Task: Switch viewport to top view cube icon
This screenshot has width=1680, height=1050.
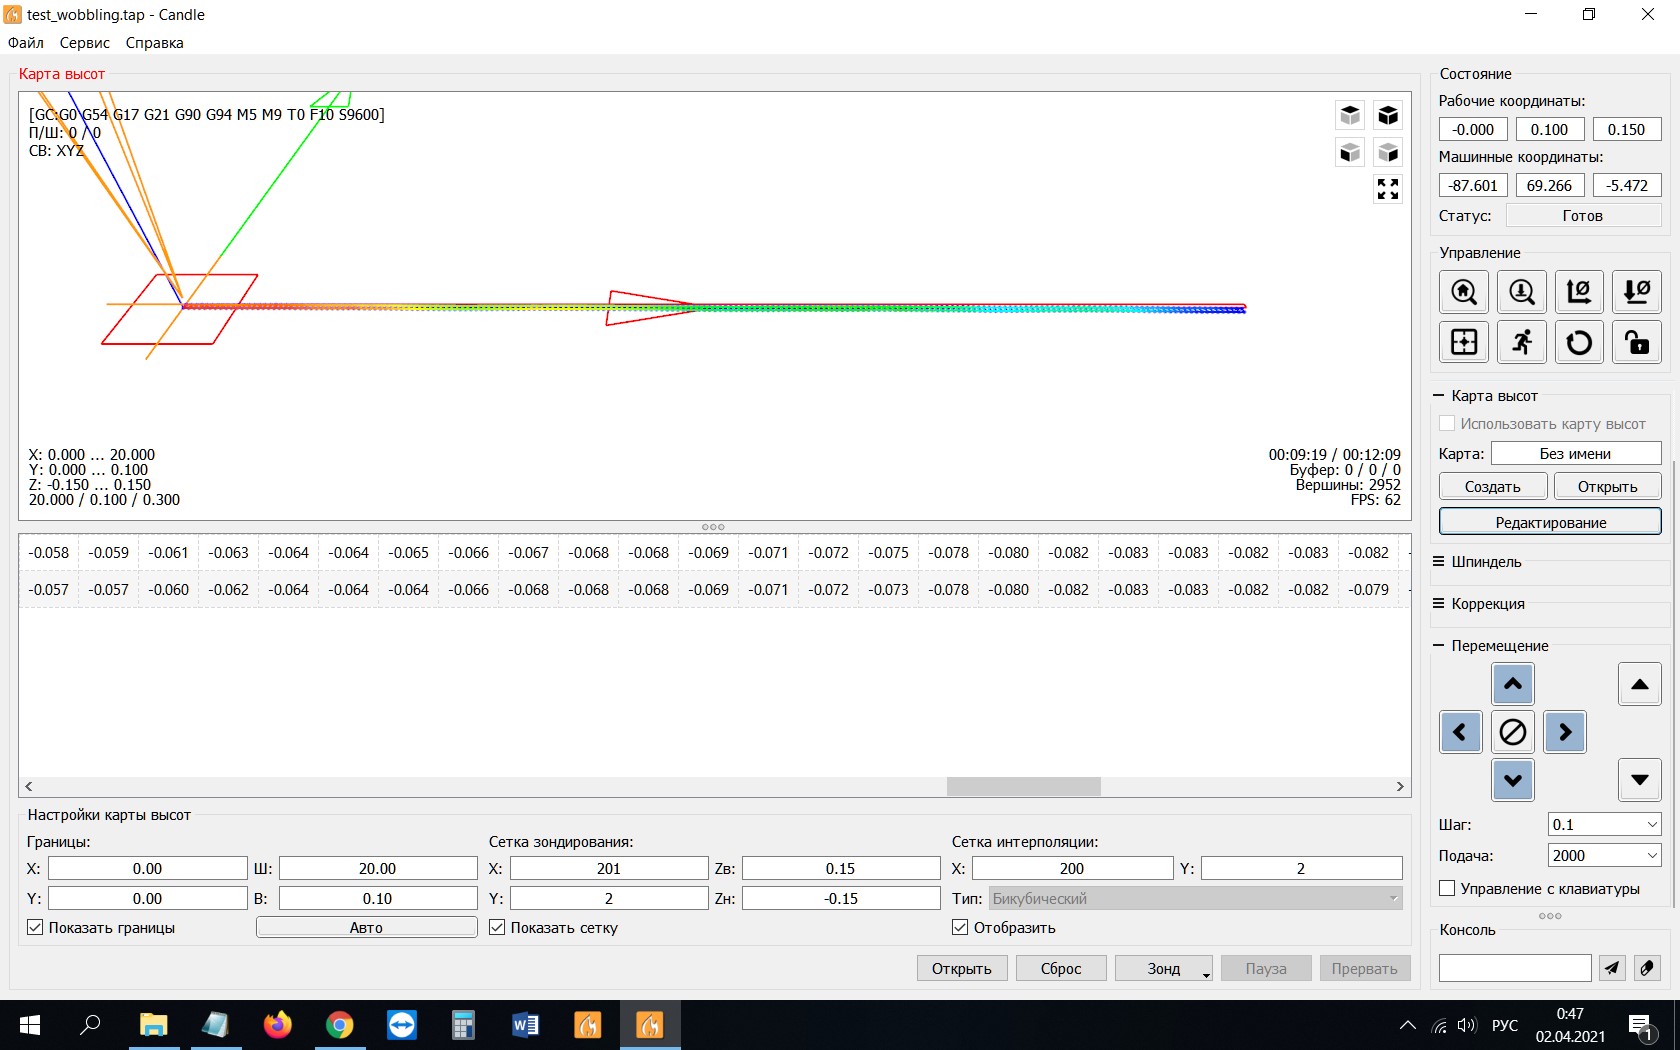Action: (1350, 115)
